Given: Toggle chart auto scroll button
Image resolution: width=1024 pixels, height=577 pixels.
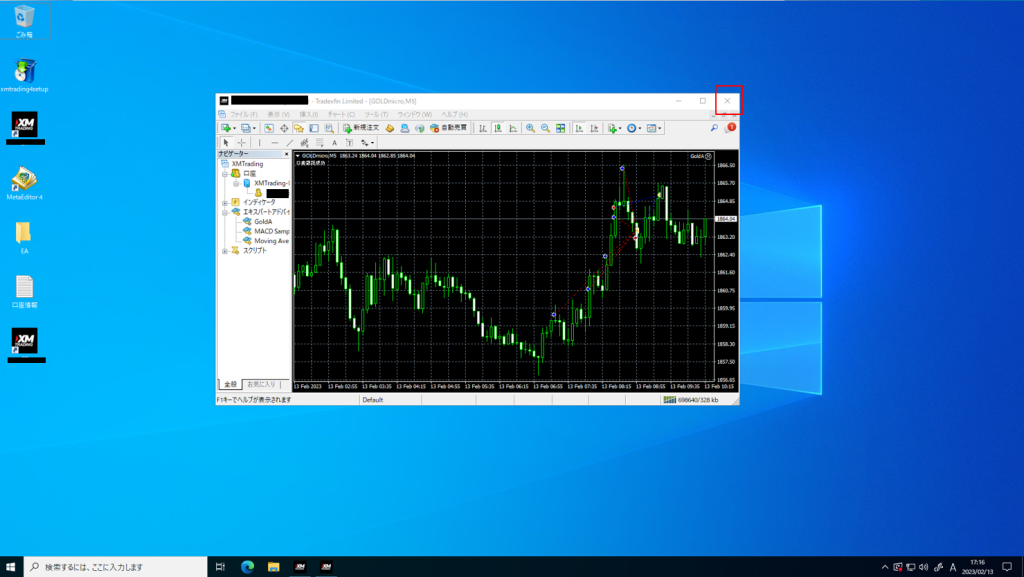Looking at the screenshot, I should click(579, 129).
